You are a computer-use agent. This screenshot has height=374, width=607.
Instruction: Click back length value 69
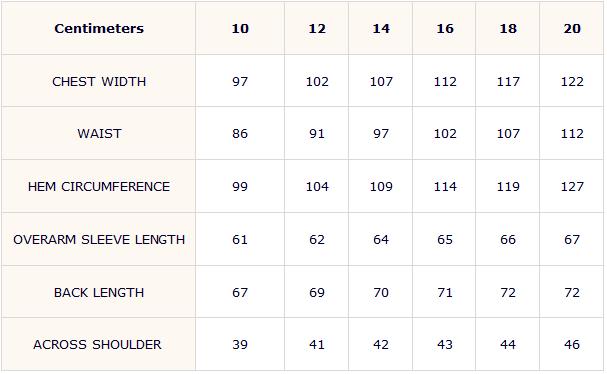[317, 293]
